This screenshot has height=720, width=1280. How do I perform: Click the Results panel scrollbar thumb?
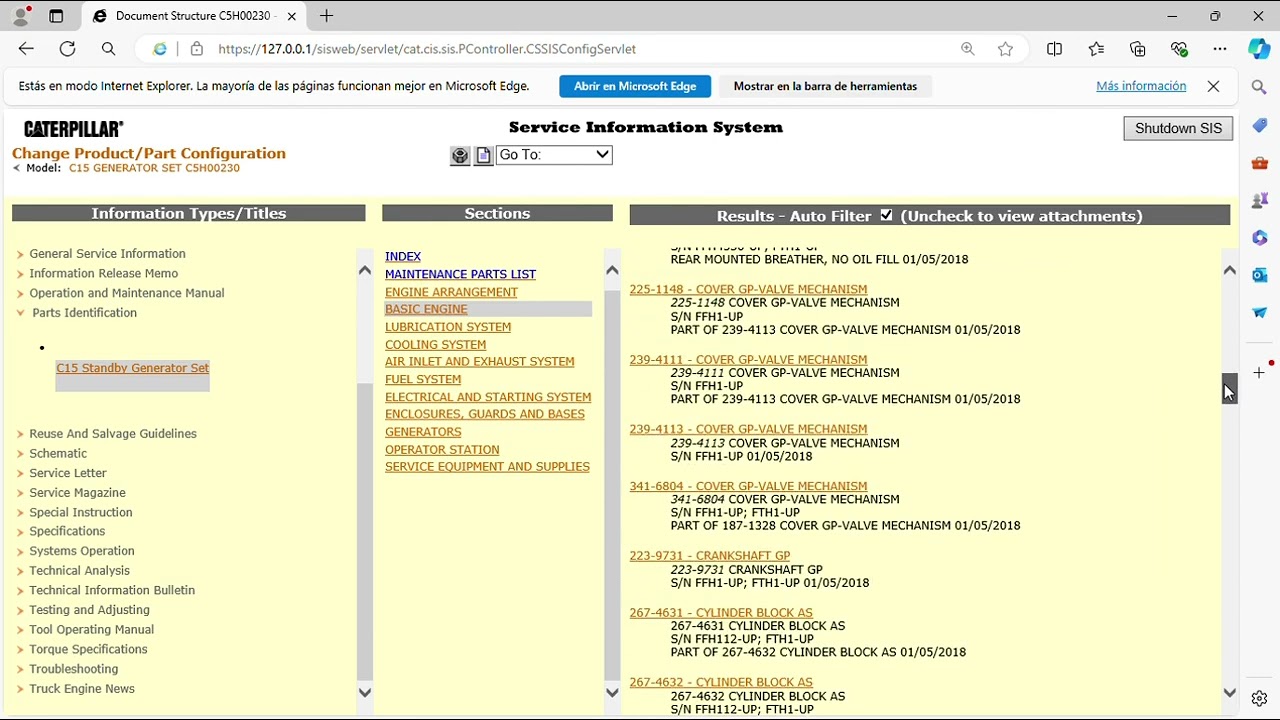1229,388
